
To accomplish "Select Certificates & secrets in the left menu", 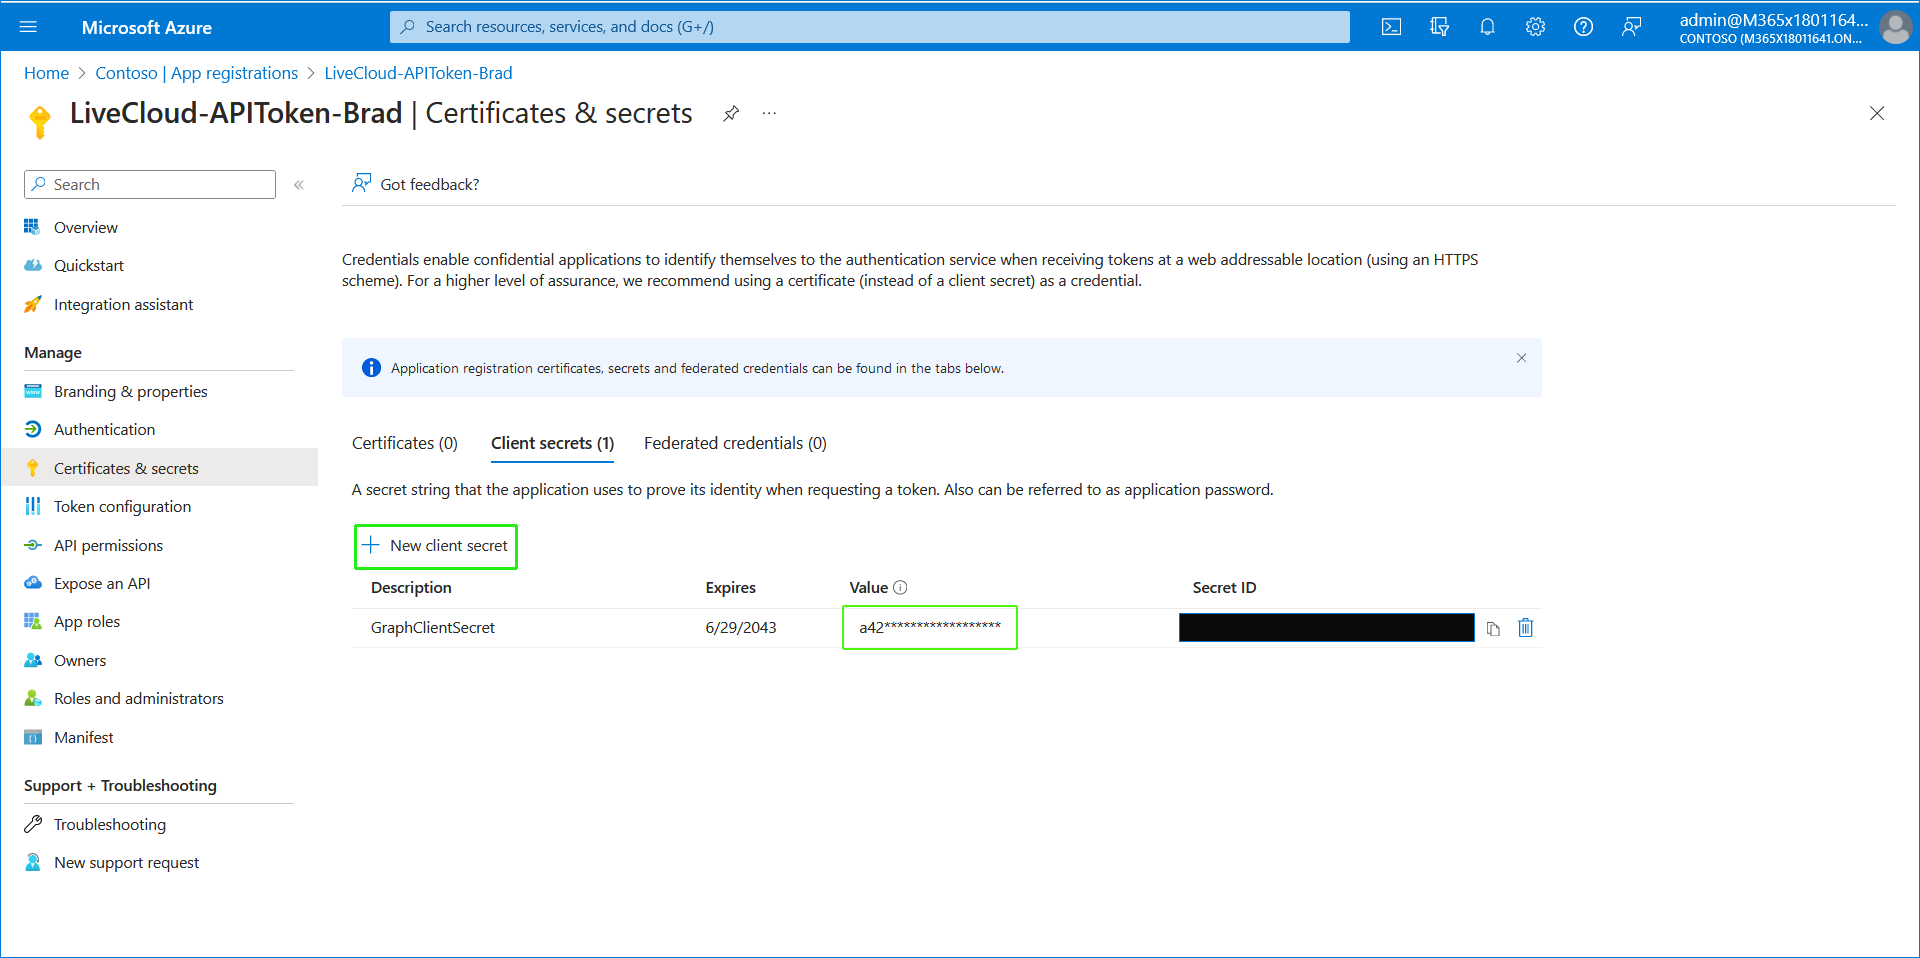I will click(x=159, y=468).
